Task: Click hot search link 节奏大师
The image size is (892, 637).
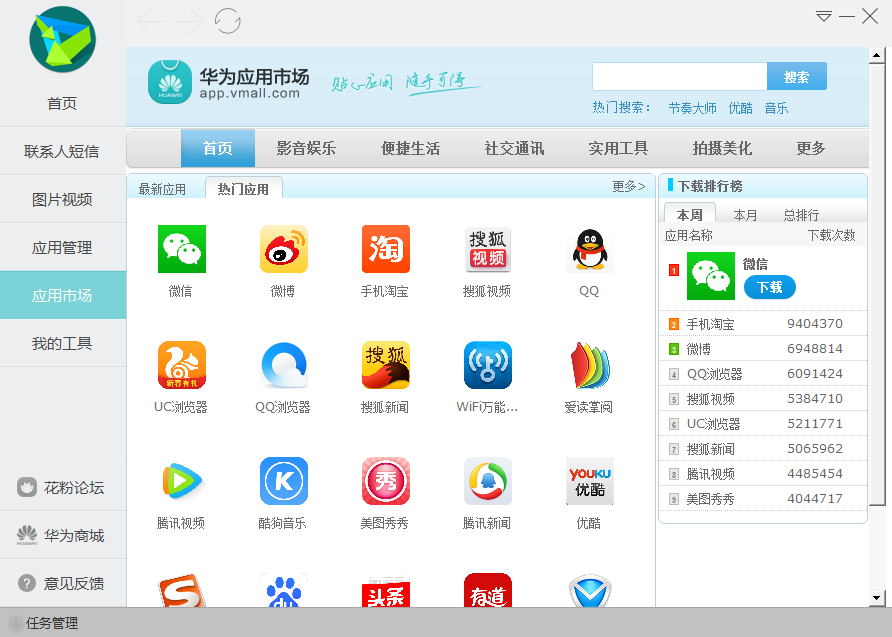Action: (x=692, y=108)
